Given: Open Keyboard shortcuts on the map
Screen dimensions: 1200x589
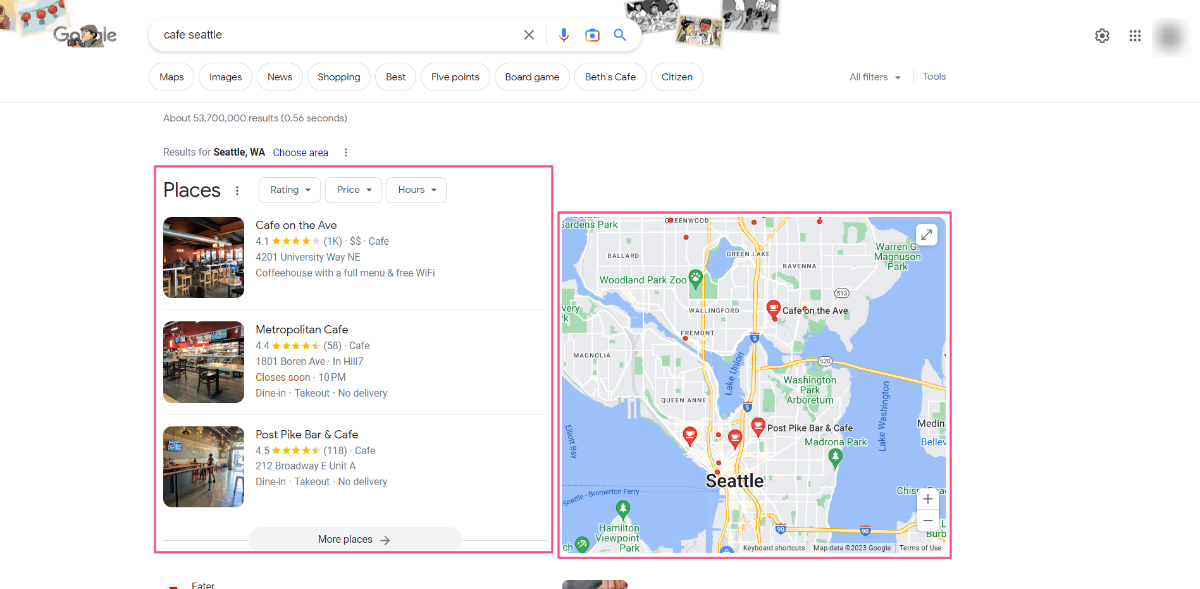Looking at the screenshot, I should [774, 548].
